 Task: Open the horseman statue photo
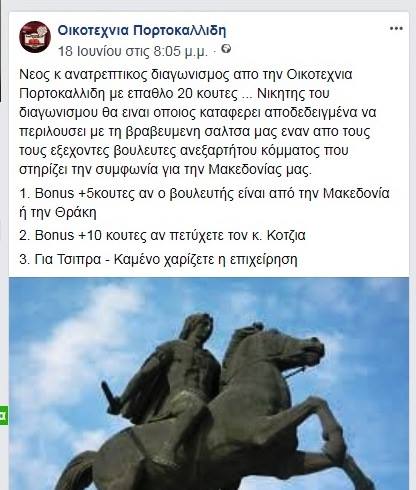click(209, 383)
